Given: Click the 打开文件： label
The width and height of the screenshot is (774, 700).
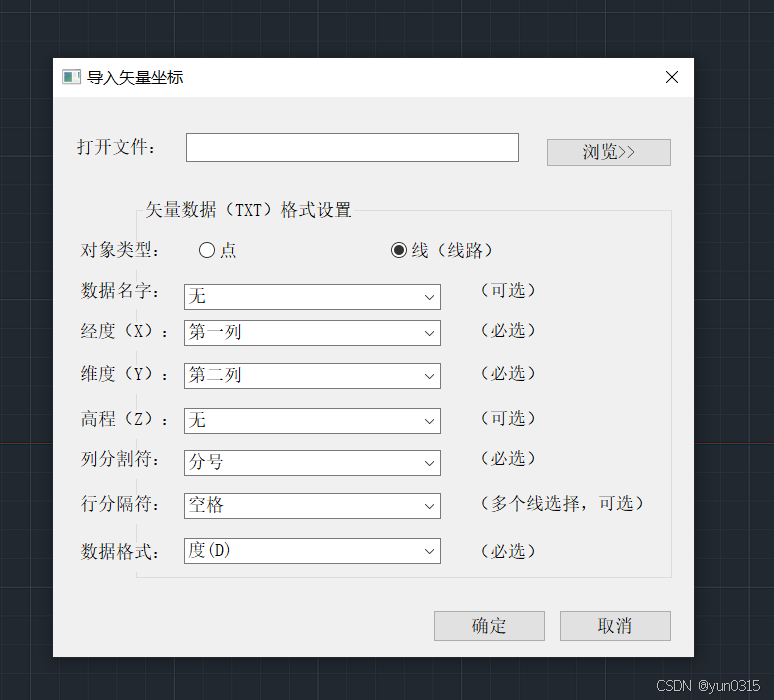Looking at the screenshot, I should [x=116, y=147].
